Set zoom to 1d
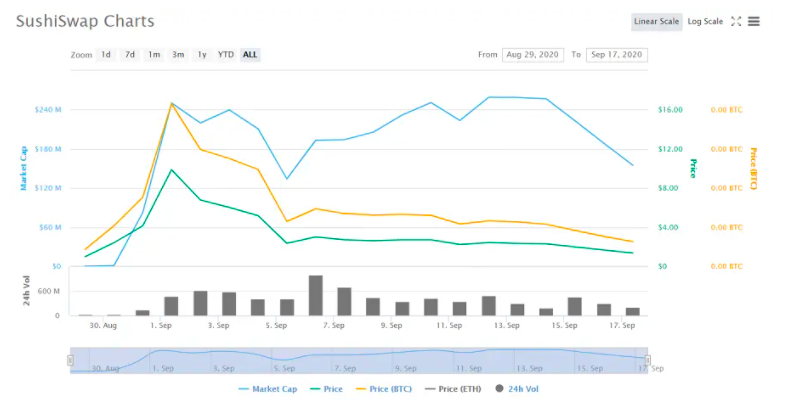 coord(106,54)
